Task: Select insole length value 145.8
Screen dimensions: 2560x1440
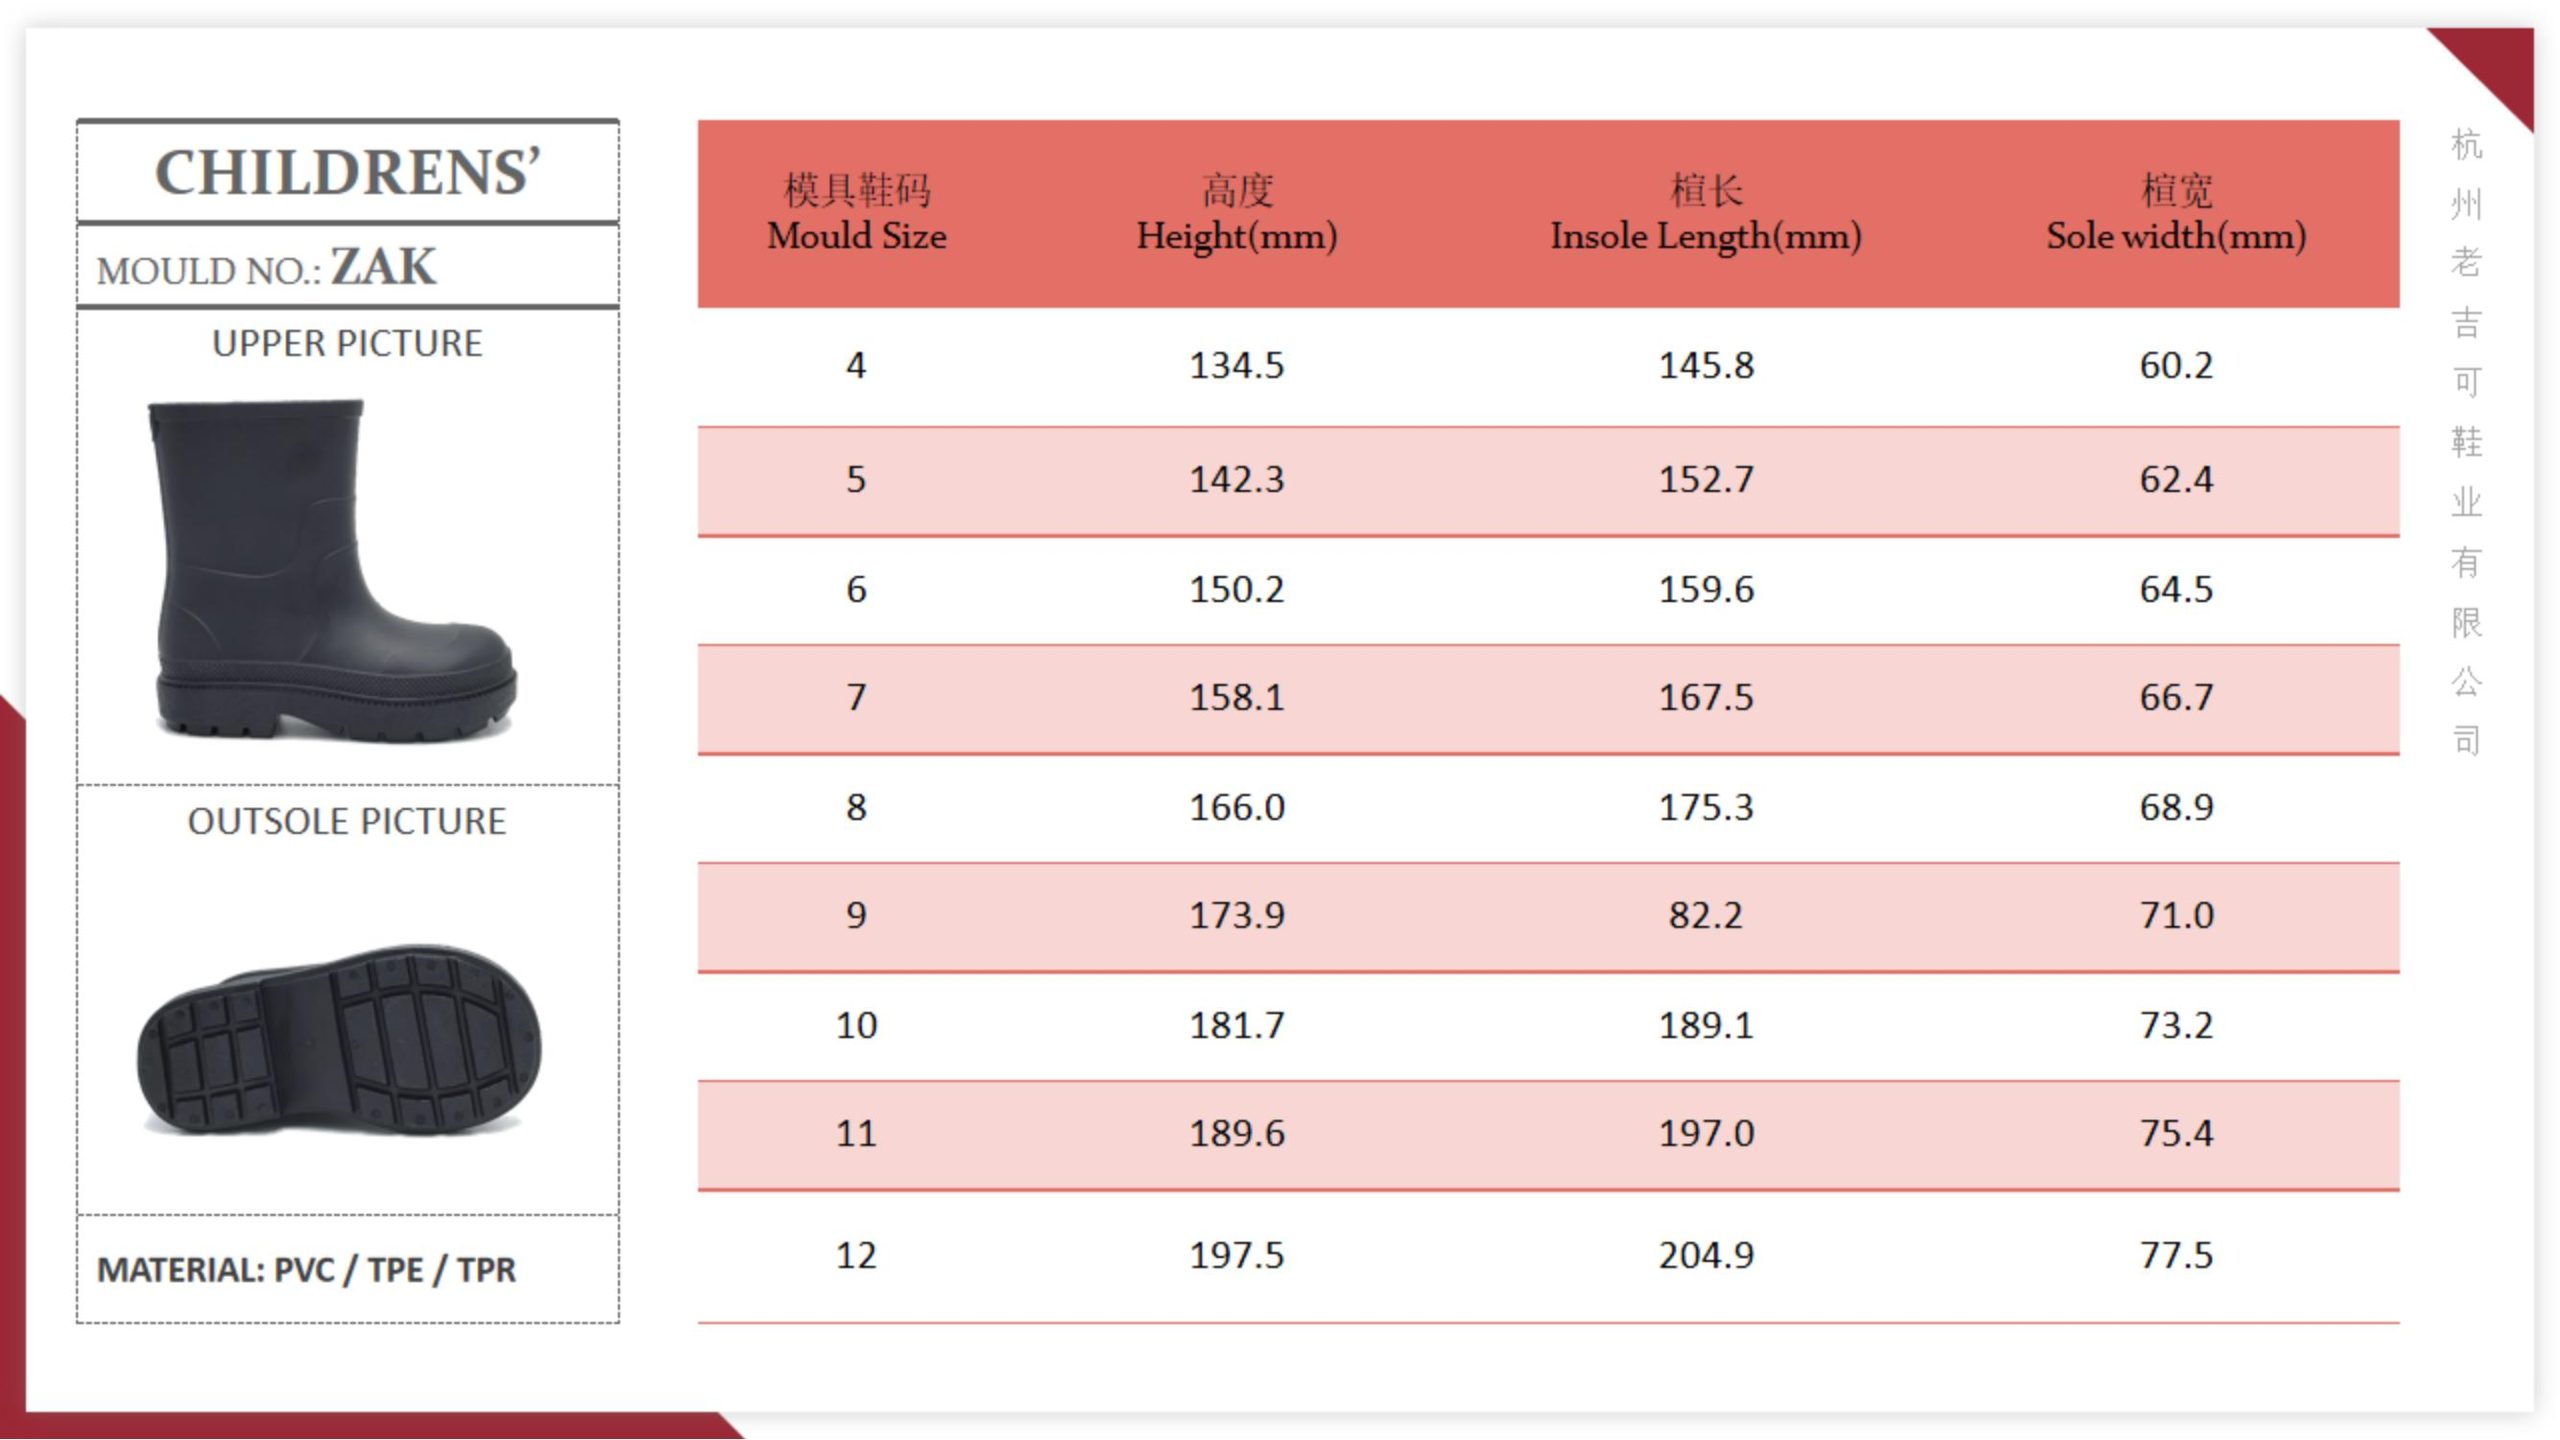Action: pyautogui.click(x=1706, y=365)
